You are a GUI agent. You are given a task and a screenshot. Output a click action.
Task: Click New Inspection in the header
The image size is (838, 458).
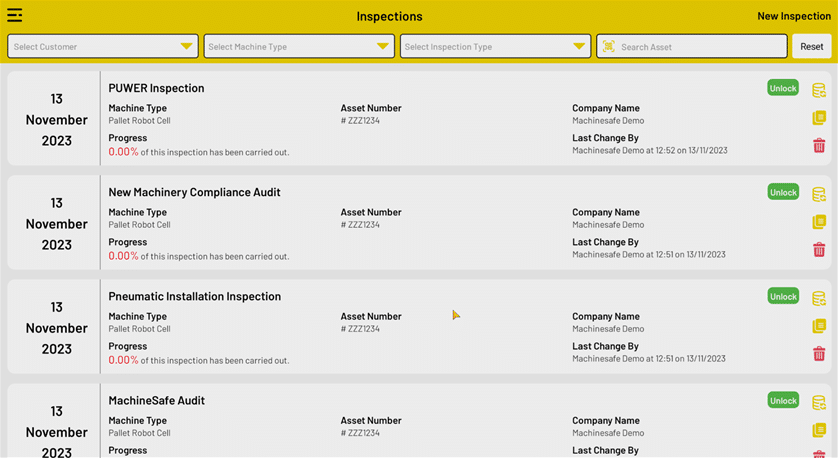(x=793, y=16)
